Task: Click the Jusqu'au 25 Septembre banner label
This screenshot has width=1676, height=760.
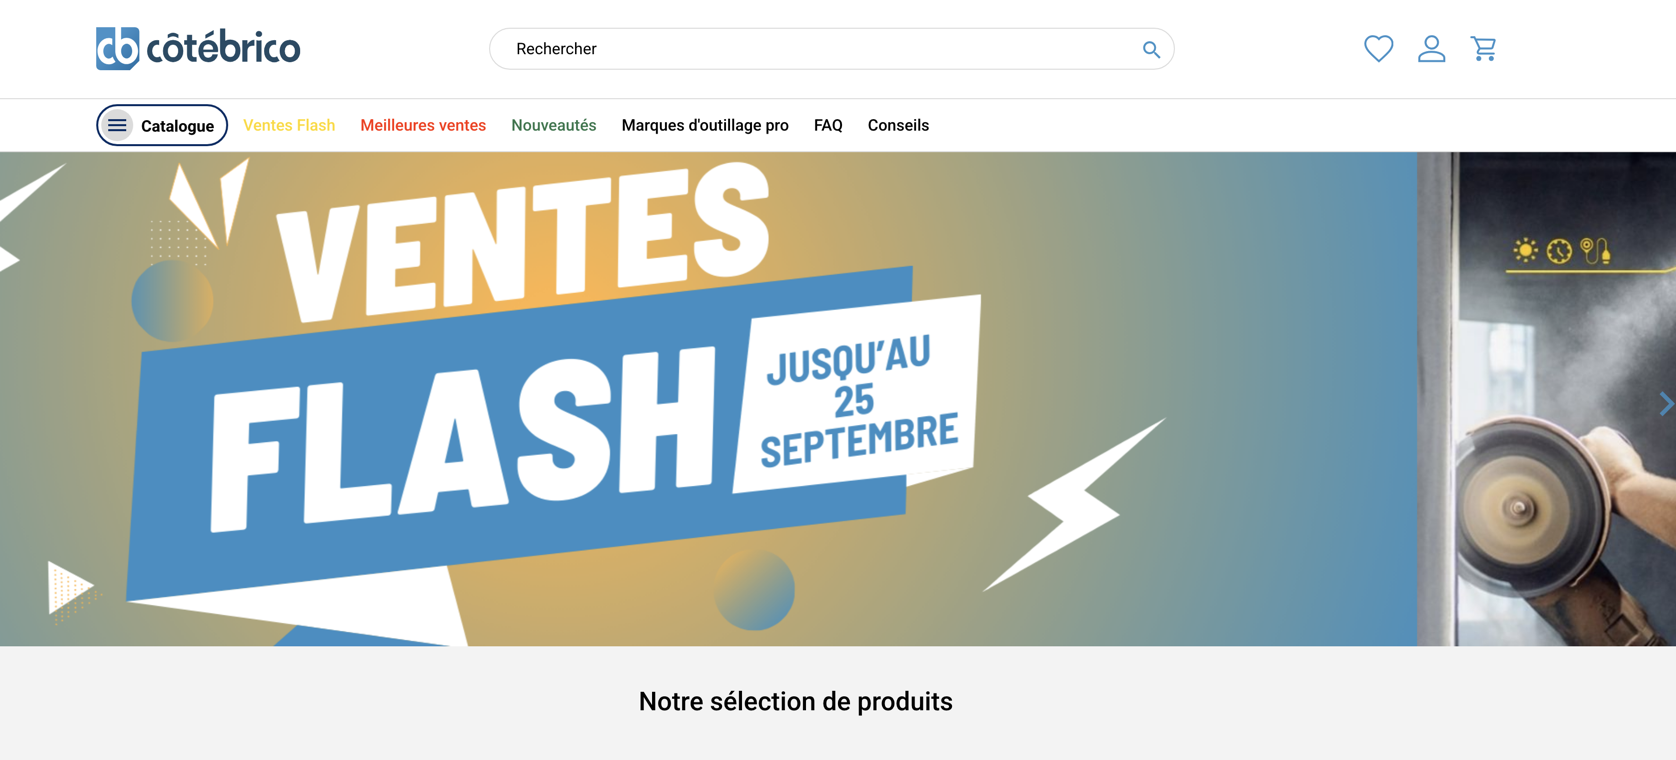Action: [x=858, y=398]
